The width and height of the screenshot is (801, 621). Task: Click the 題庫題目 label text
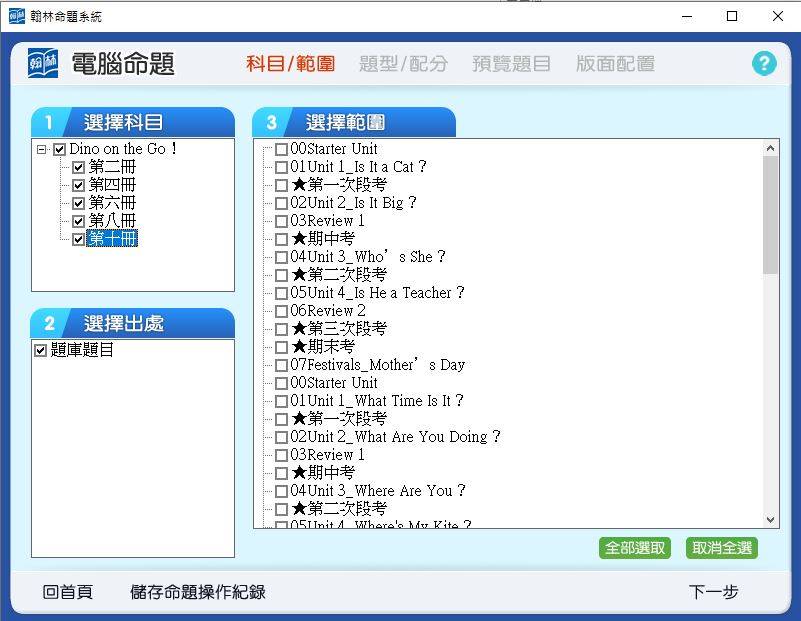82,350
